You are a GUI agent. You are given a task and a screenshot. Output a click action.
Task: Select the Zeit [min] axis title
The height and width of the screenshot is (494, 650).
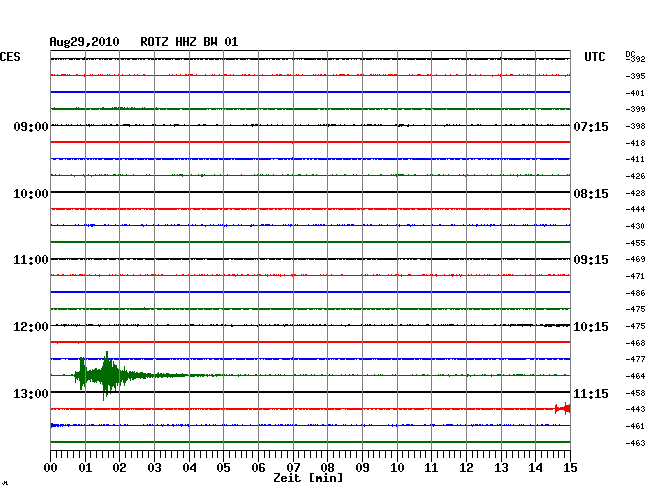click(x=308, y=478)
